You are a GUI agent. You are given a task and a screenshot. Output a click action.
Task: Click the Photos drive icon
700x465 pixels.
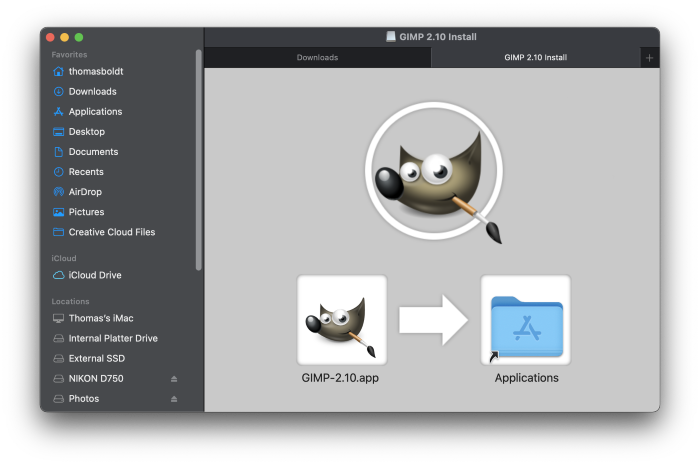[58, 399]
